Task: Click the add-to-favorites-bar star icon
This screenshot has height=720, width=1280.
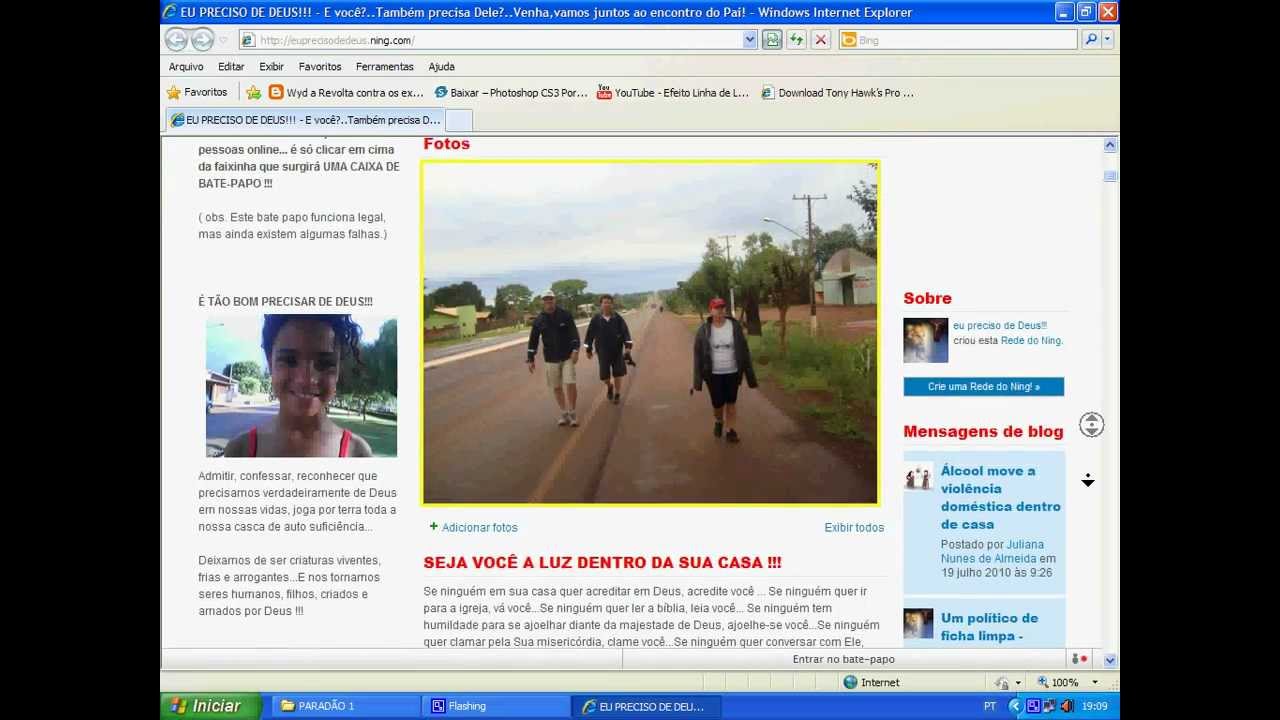Action: (254, 92)
